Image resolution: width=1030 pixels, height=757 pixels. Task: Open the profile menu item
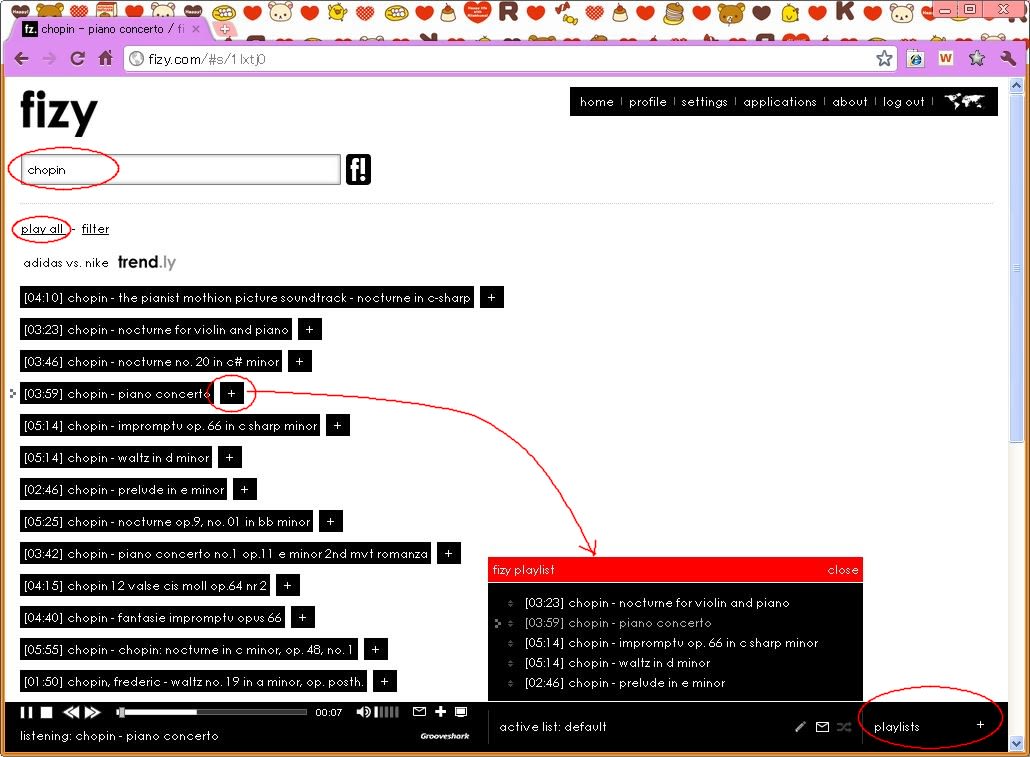pyautogui.click(x=647, y=102)
